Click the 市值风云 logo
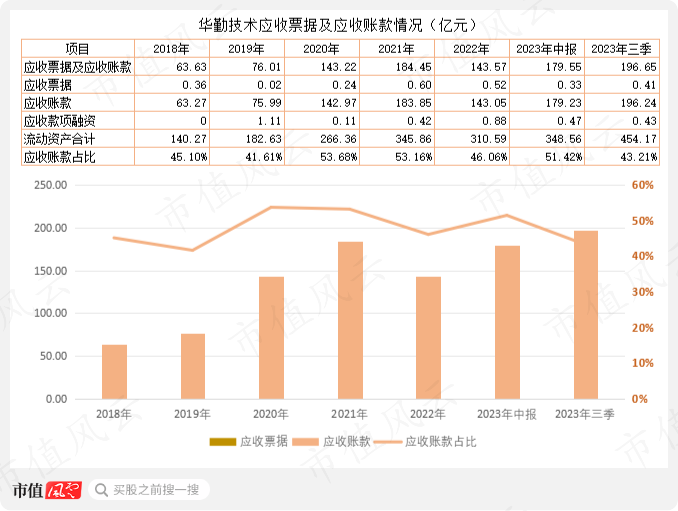Image resolution: width=678 pixels, height=511 pixels. (47, 490)
